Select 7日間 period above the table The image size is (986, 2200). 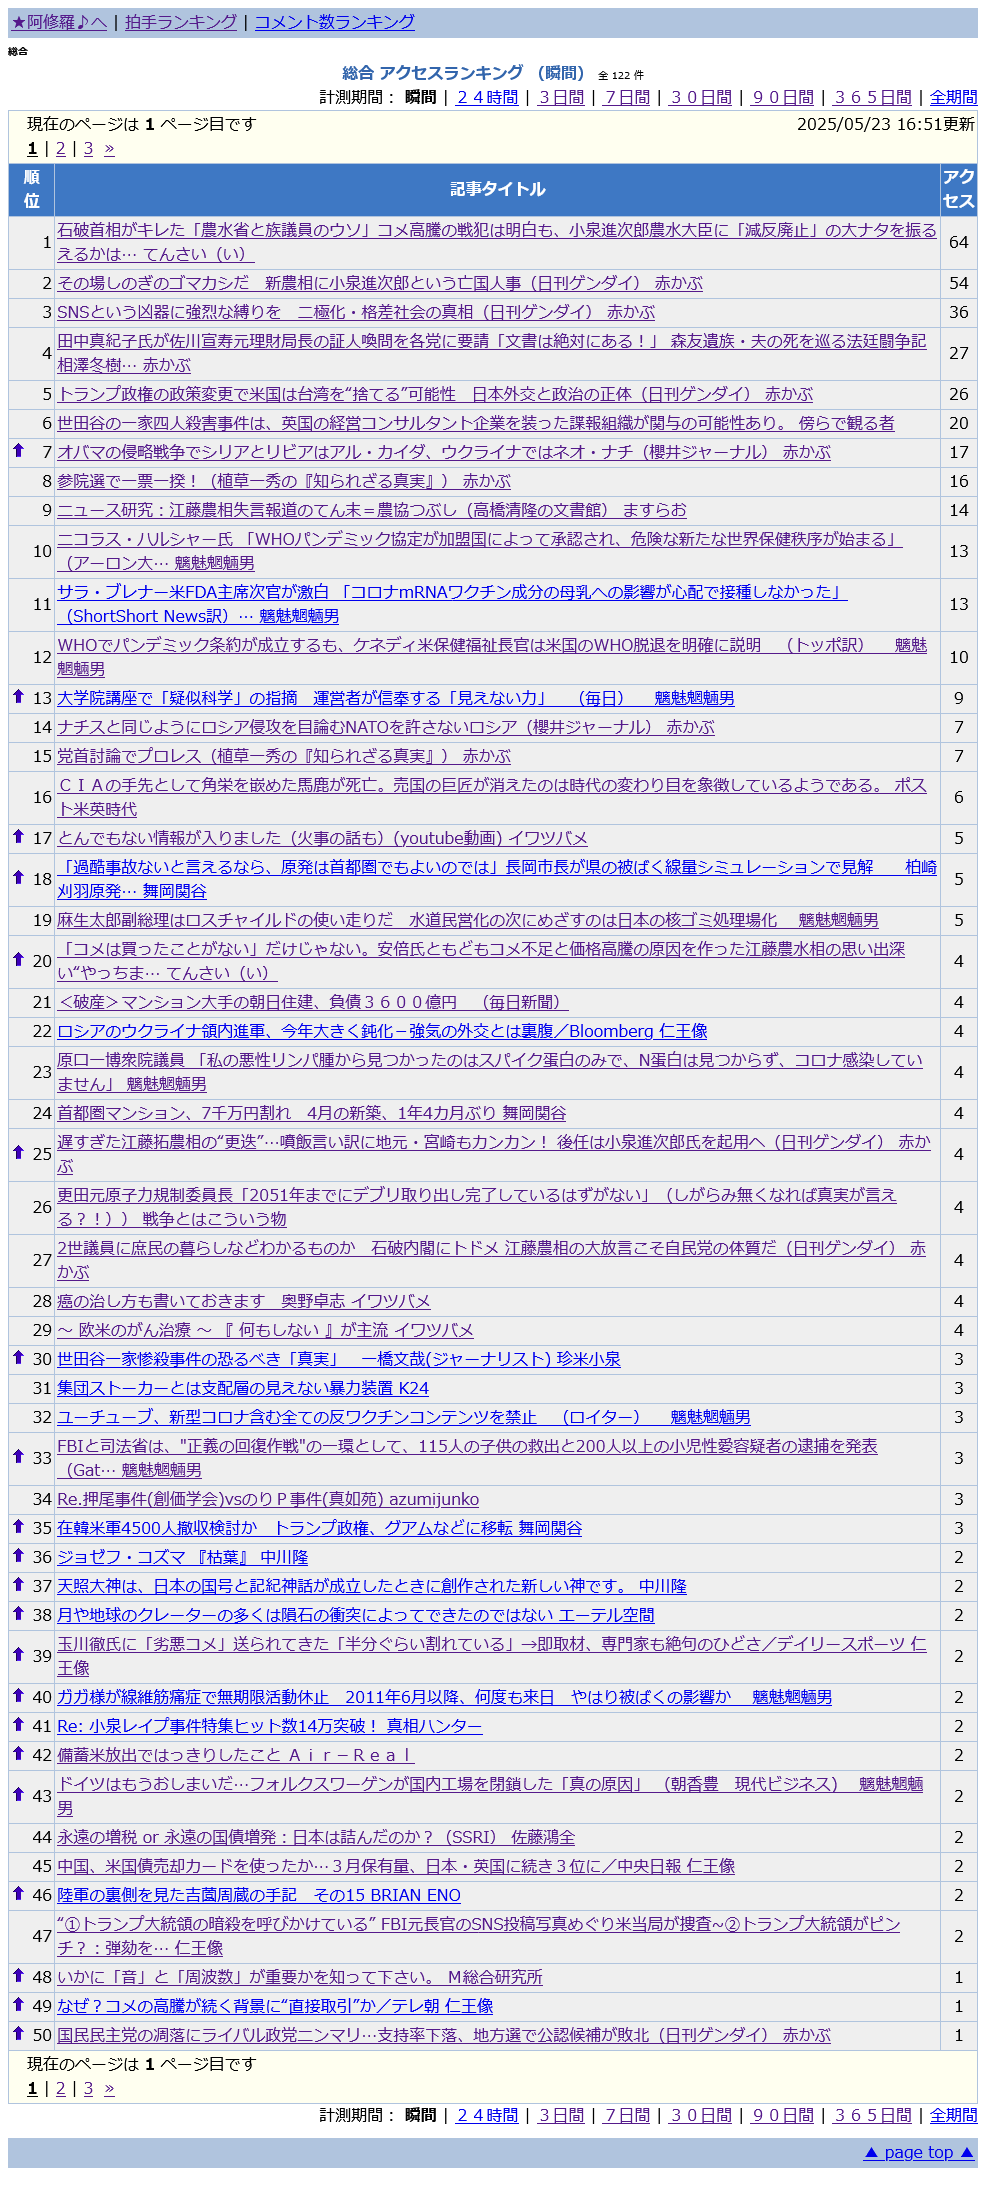pos(627,97)
